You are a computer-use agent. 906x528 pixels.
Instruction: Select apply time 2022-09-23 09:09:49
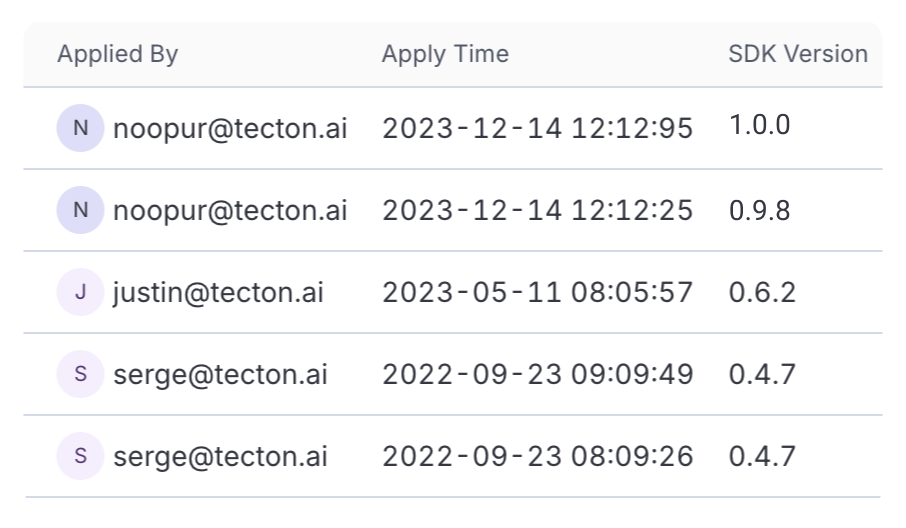537,374
